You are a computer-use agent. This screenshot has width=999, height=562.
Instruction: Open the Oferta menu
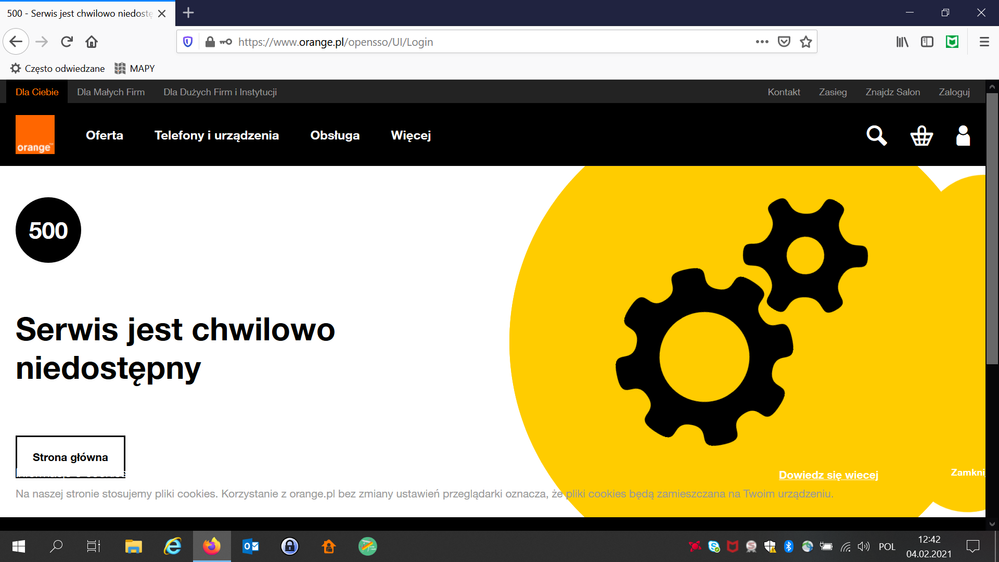104,135
